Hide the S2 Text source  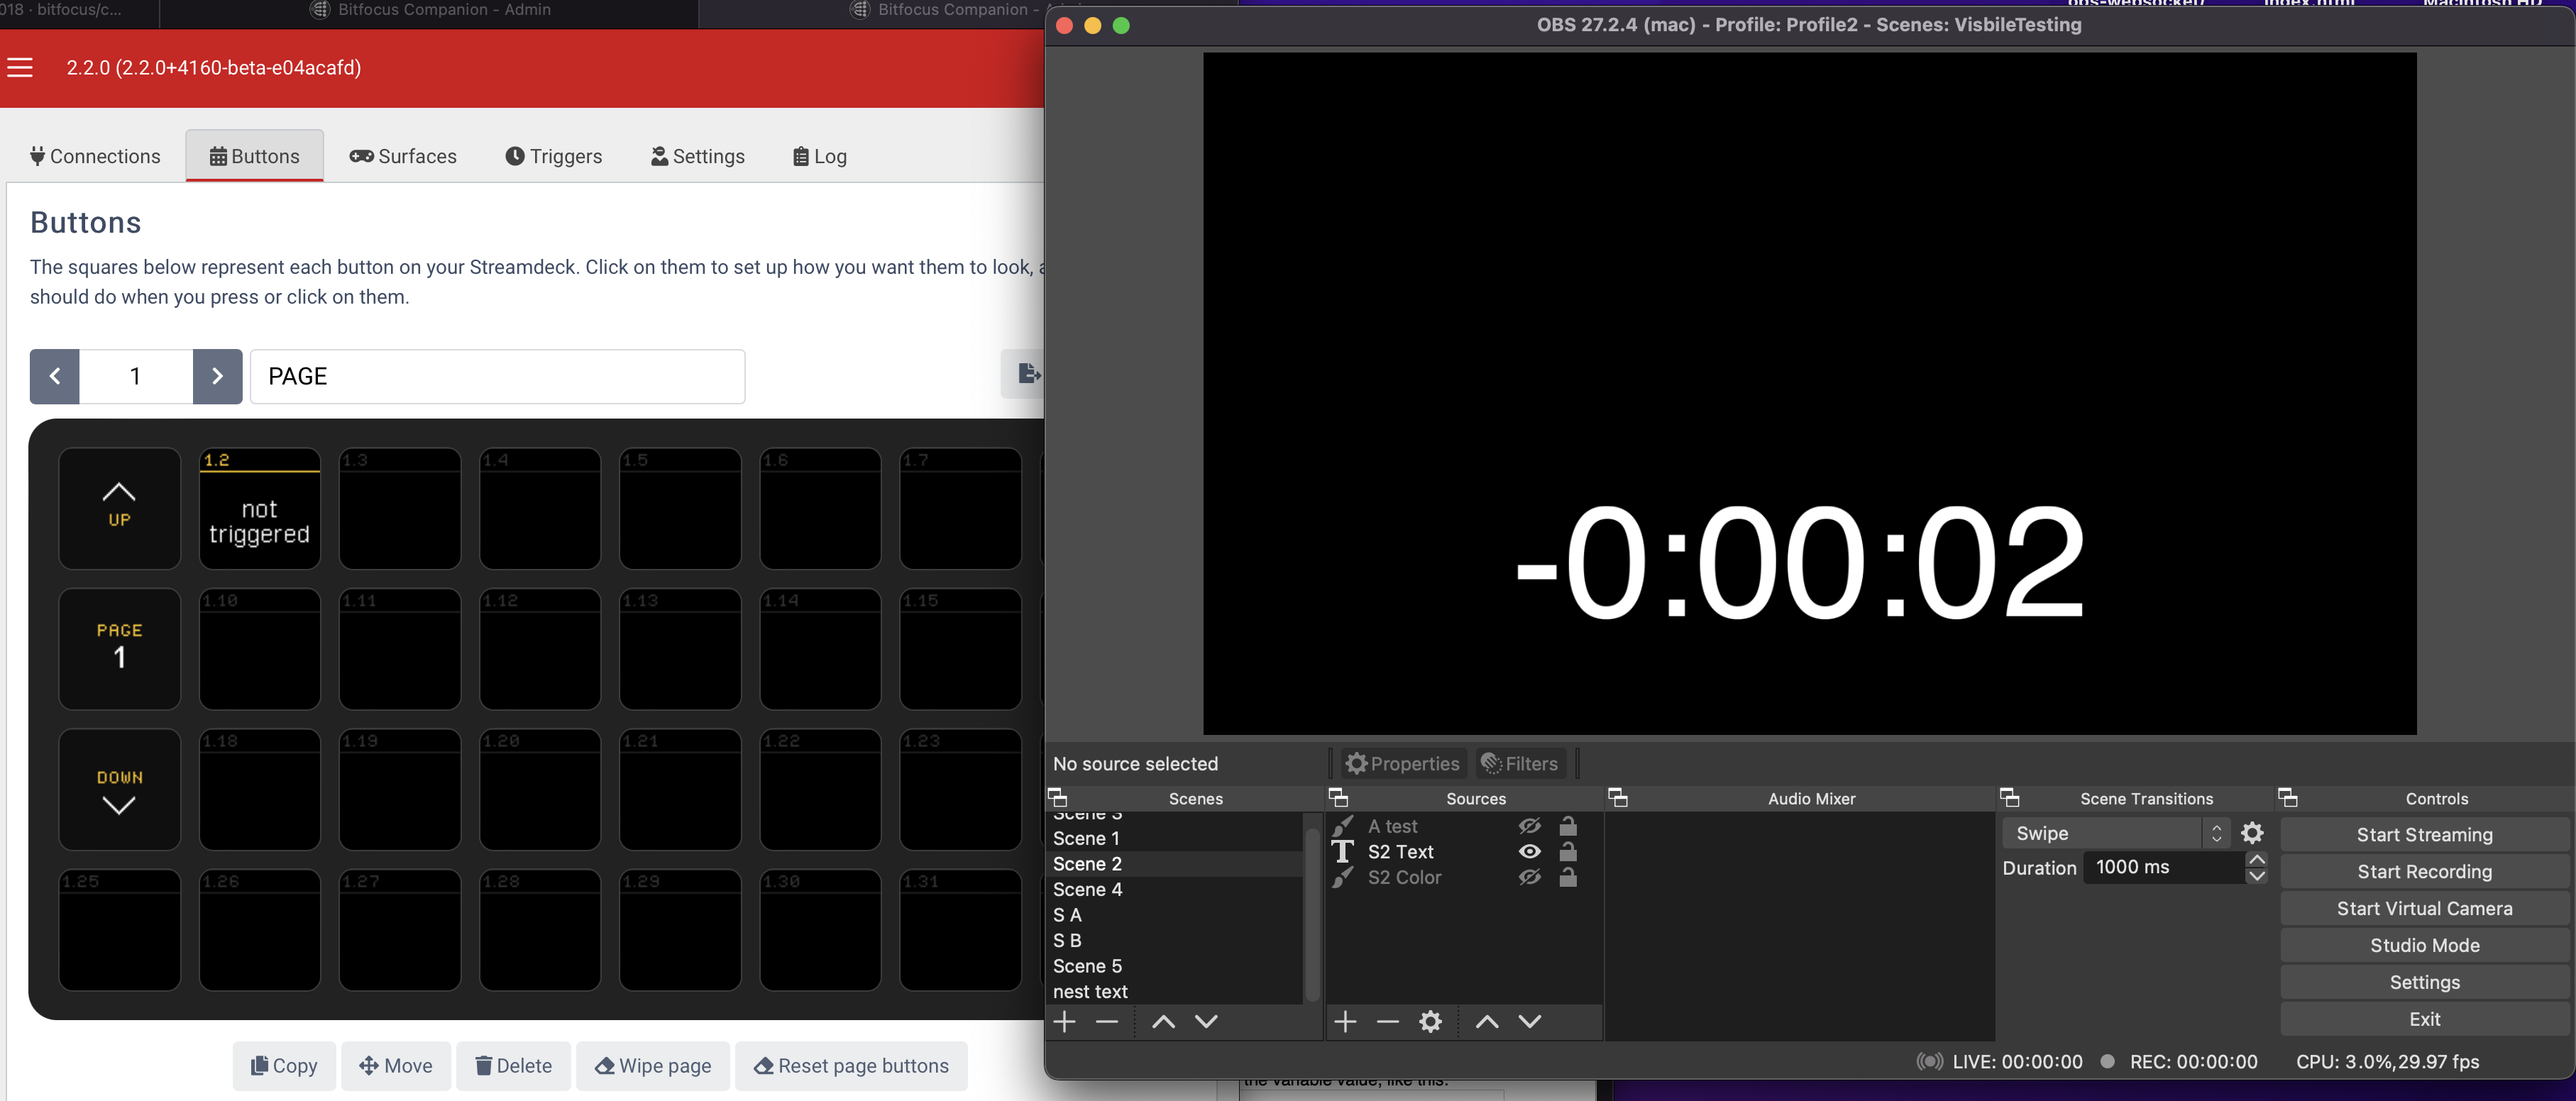(1530, 852)
